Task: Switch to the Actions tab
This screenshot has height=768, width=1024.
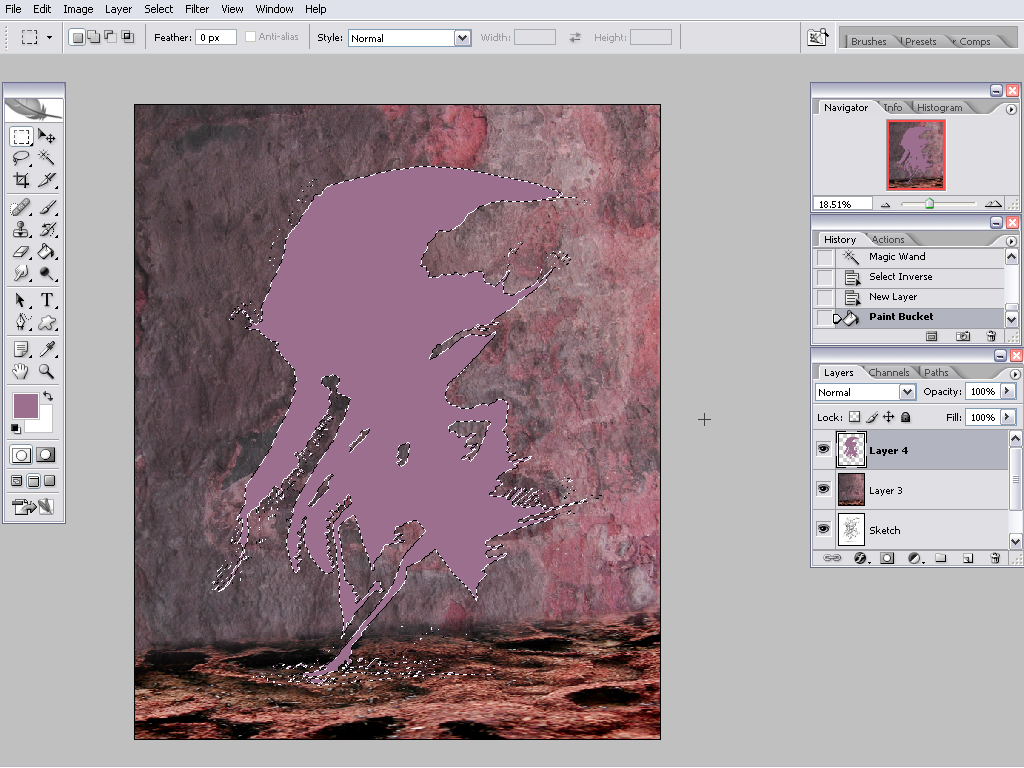Action: (x=888, y=240)
